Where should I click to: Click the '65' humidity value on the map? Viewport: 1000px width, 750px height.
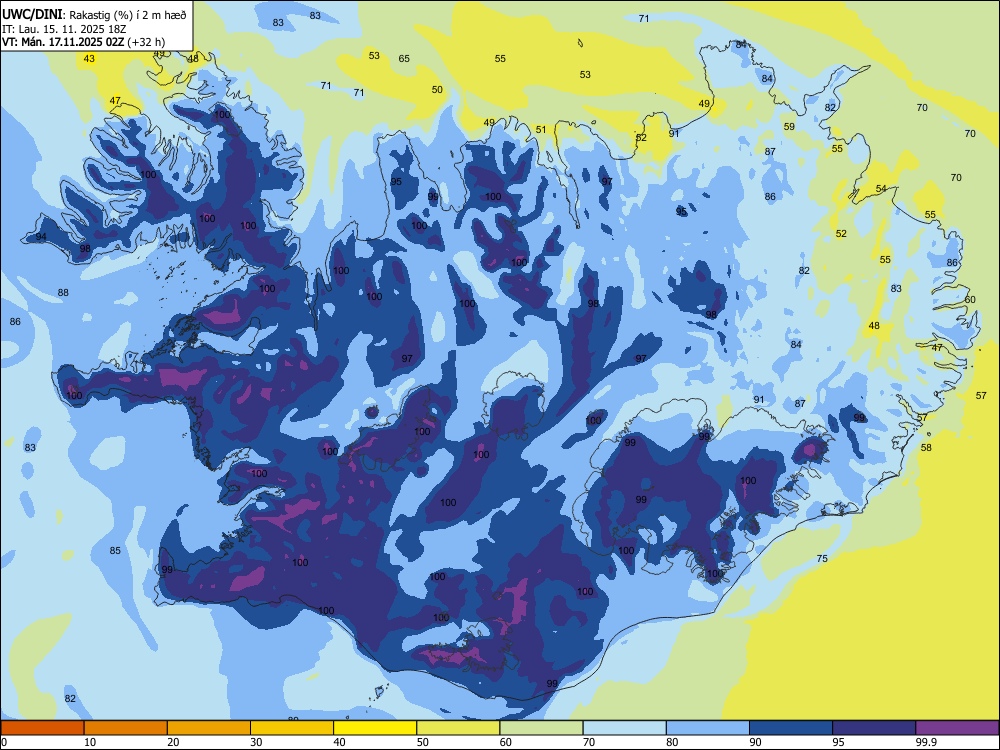point(404,59)
